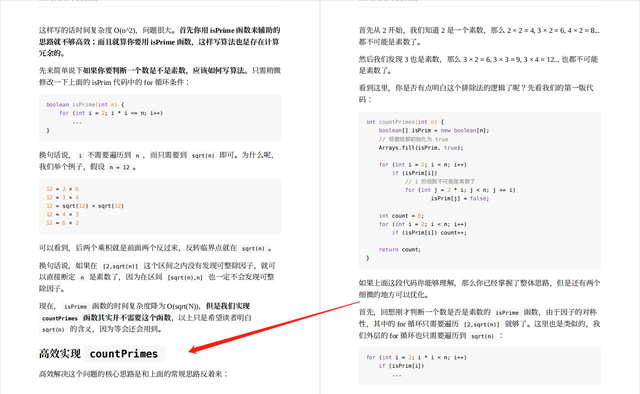The image size is (640, 394).
Task: Click the comment "// 将数组都初始化为 true"
Action: pos(413,139)
